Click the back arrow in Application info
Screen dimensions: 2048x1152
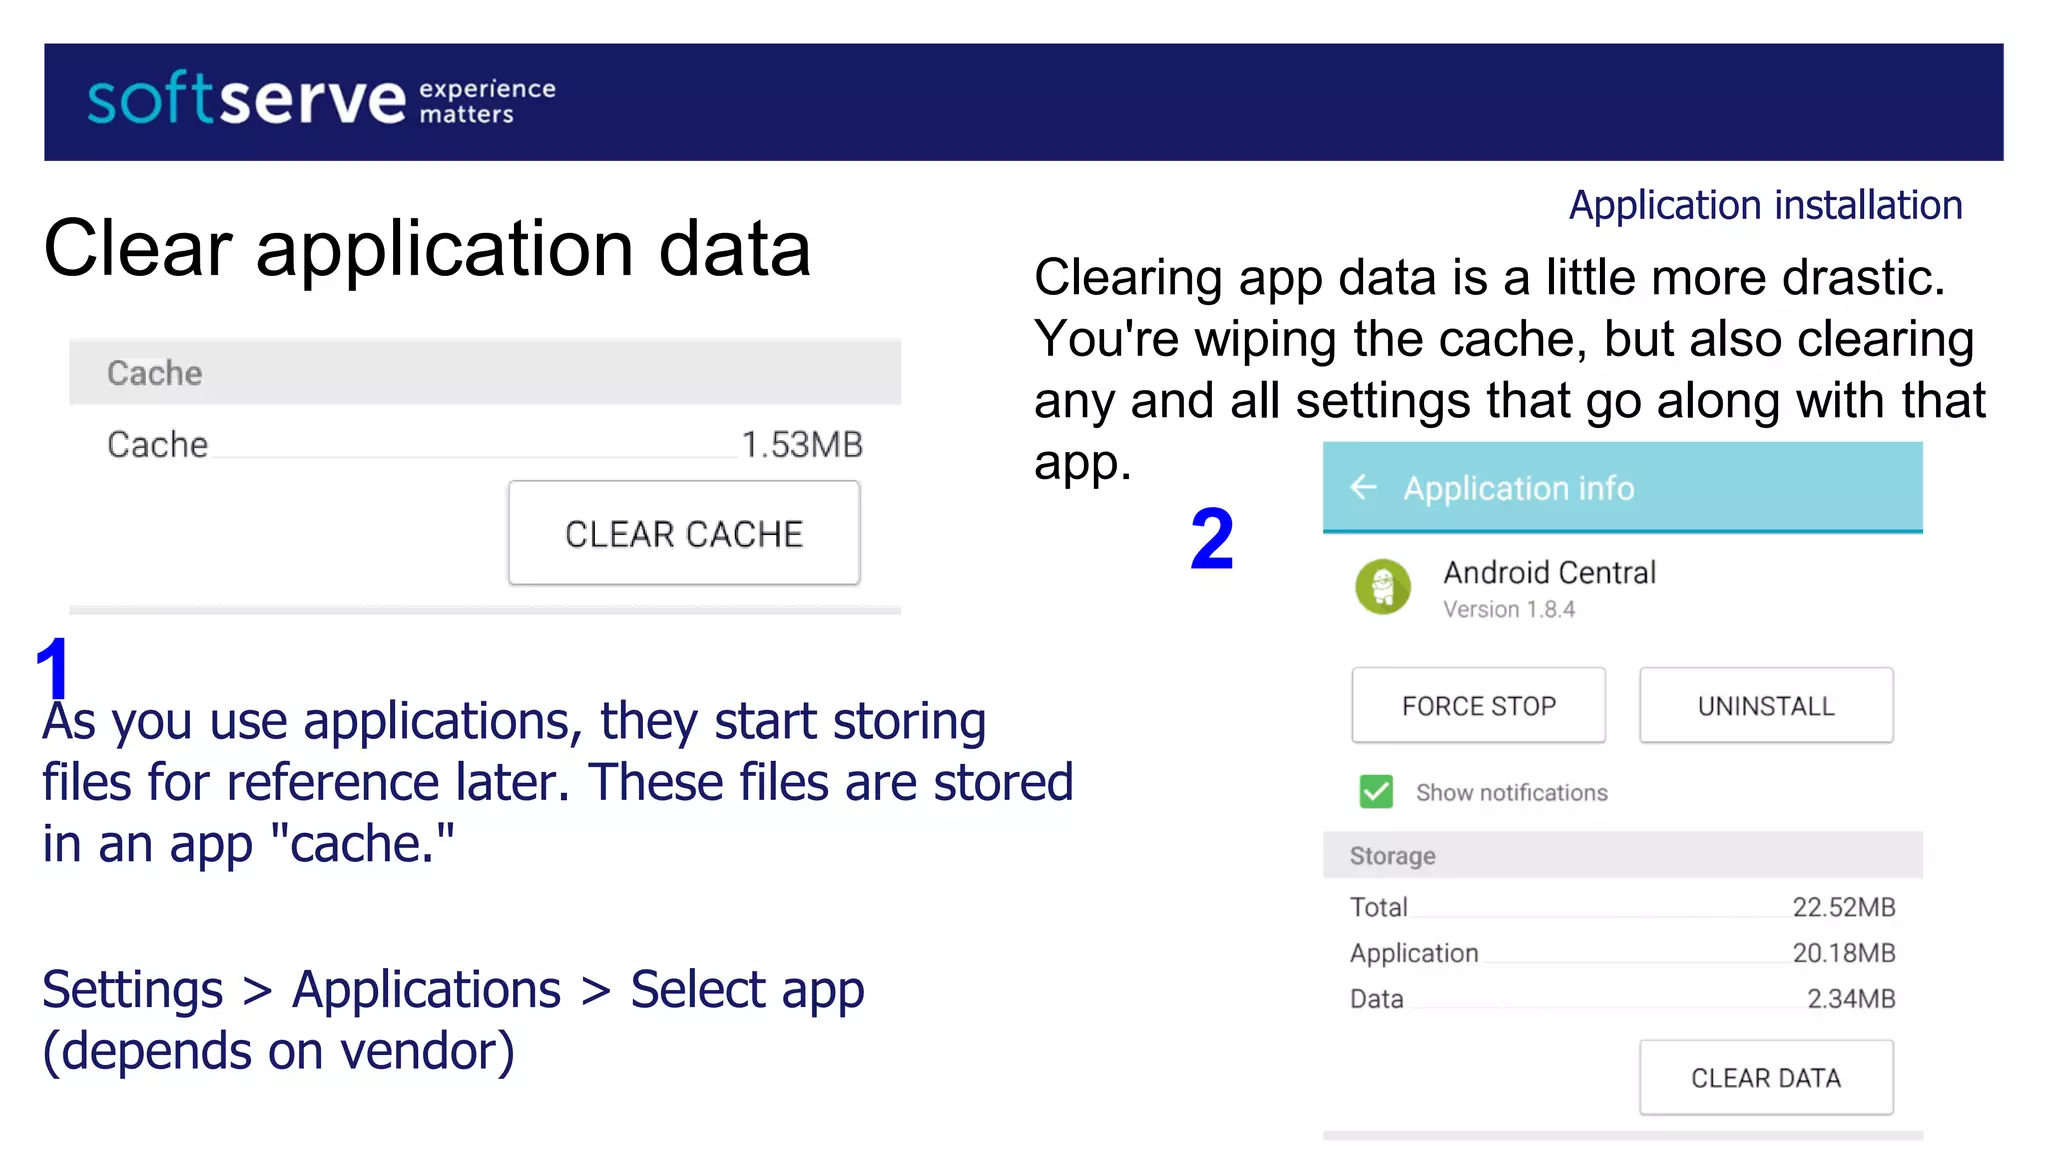[x=1363, y=487]
